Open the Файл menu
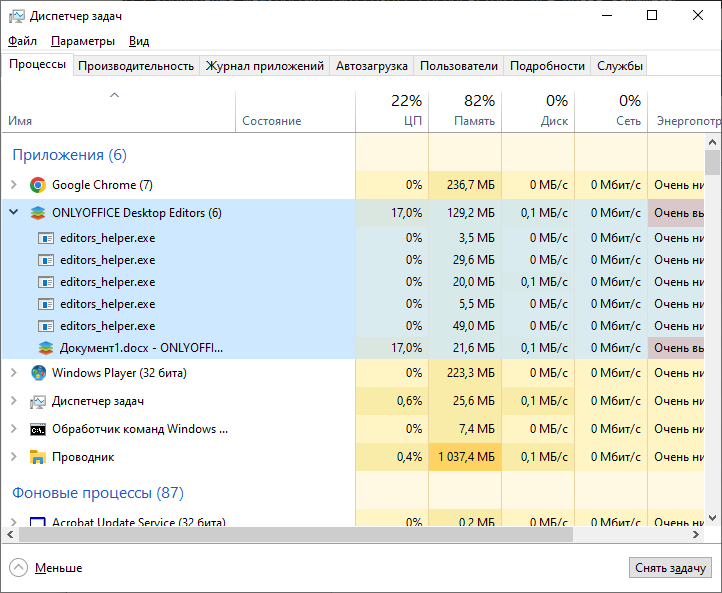Viewport: 722px width, 593px height. tap(22, 41)
